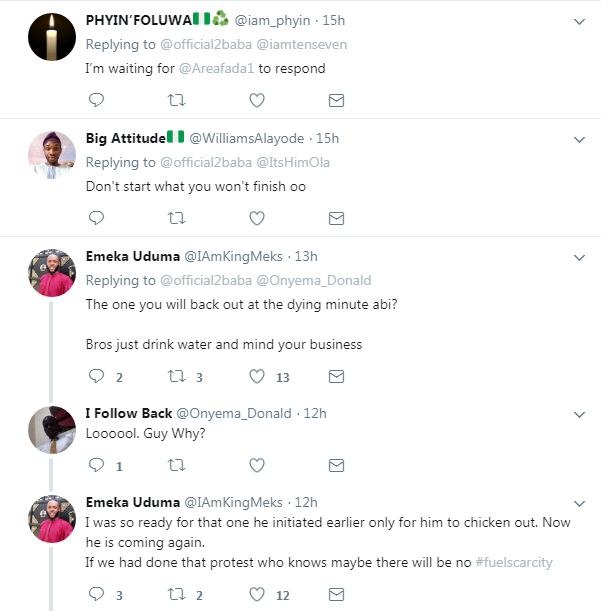Expand options caret on Big Attitude's tweet
This screenshot has width=601, height=611.
coord(579,139)
